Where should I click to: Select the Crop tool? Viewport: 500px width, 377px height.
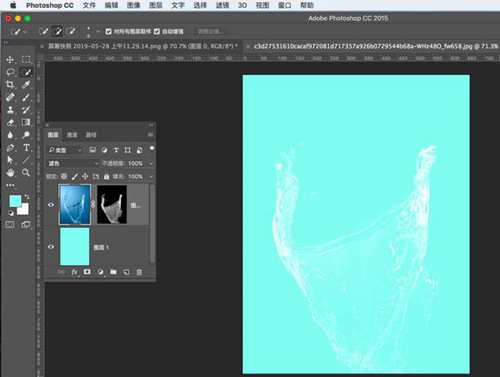pyautogui.click(x=10, y=84)
